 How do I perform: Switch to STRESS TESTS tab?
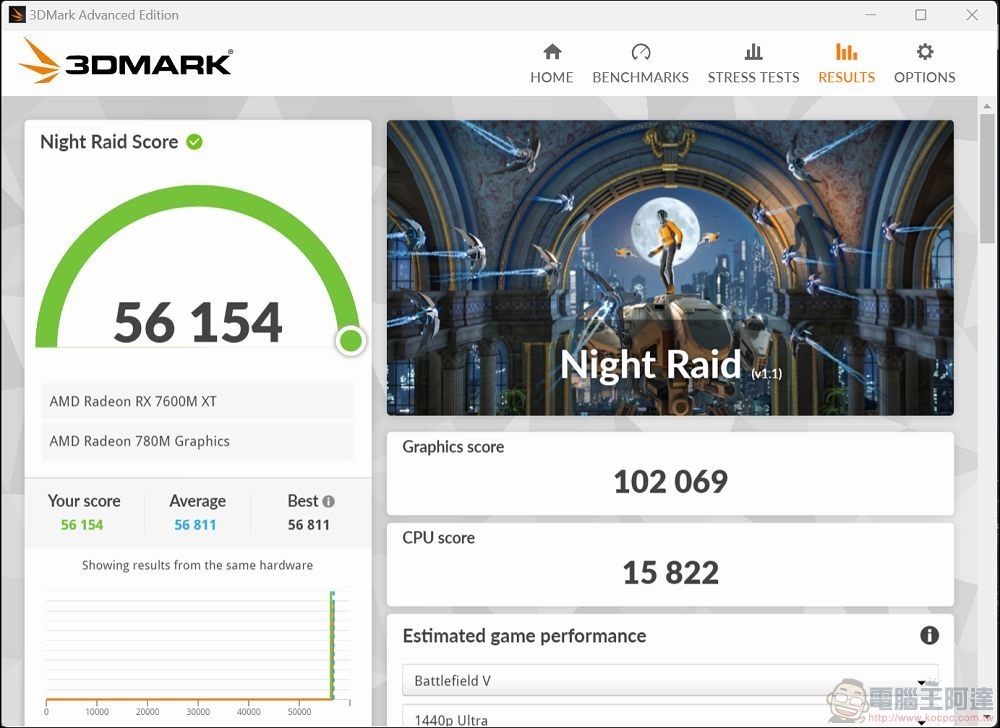point(753,64)
